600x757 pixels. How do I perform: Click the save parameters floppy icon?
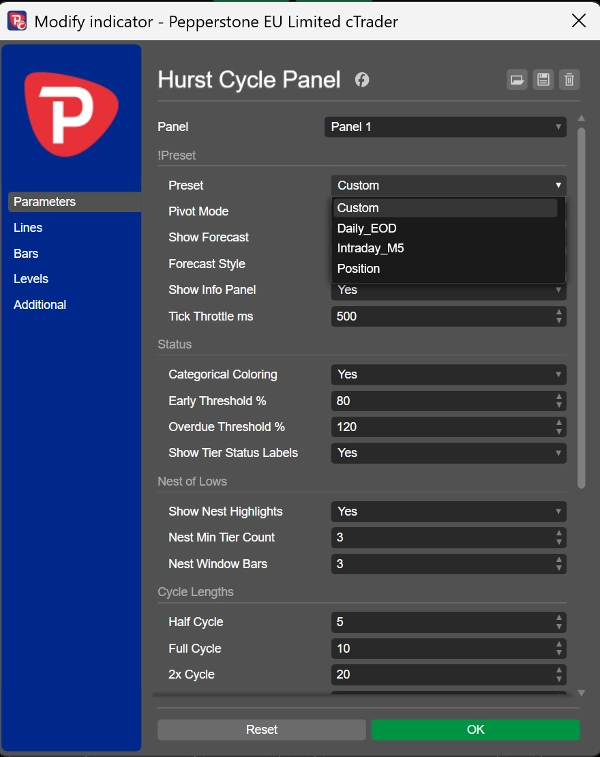click(x=543, y=80)
